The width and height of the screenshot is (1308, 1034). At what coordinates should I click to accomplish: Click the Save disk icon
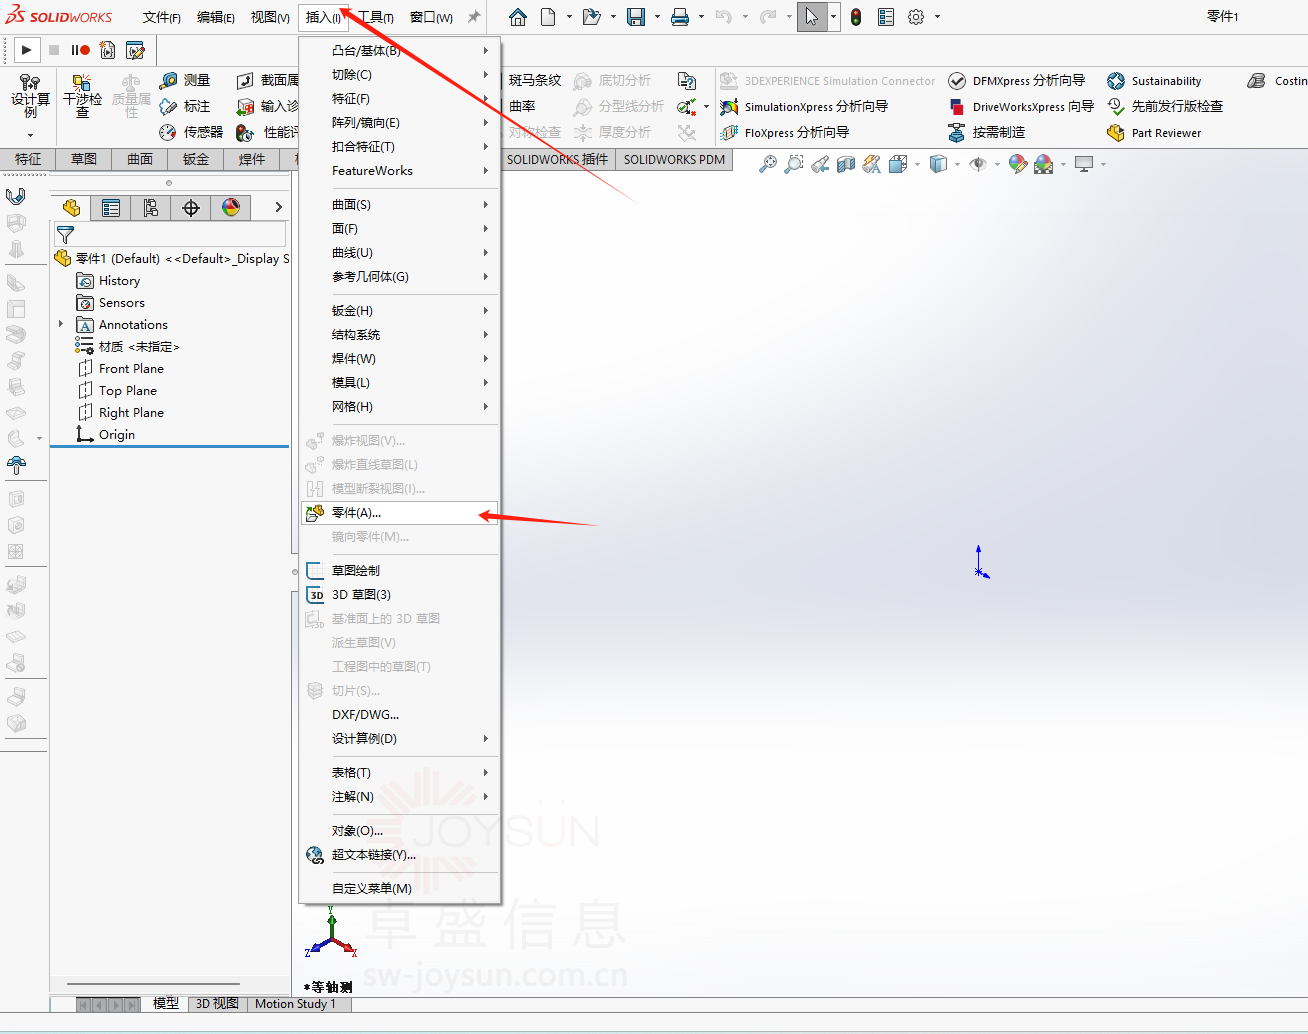pos(636,17)
